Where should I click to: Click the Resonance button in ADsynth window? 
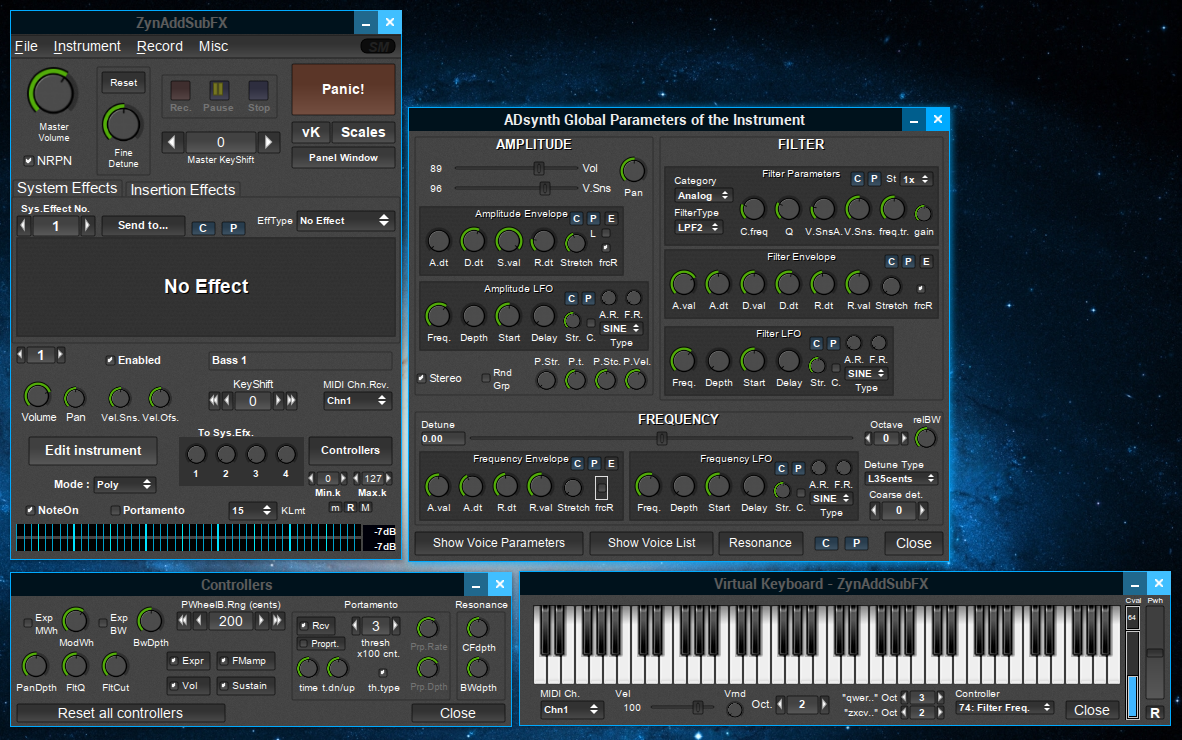[x=760, y=543]
